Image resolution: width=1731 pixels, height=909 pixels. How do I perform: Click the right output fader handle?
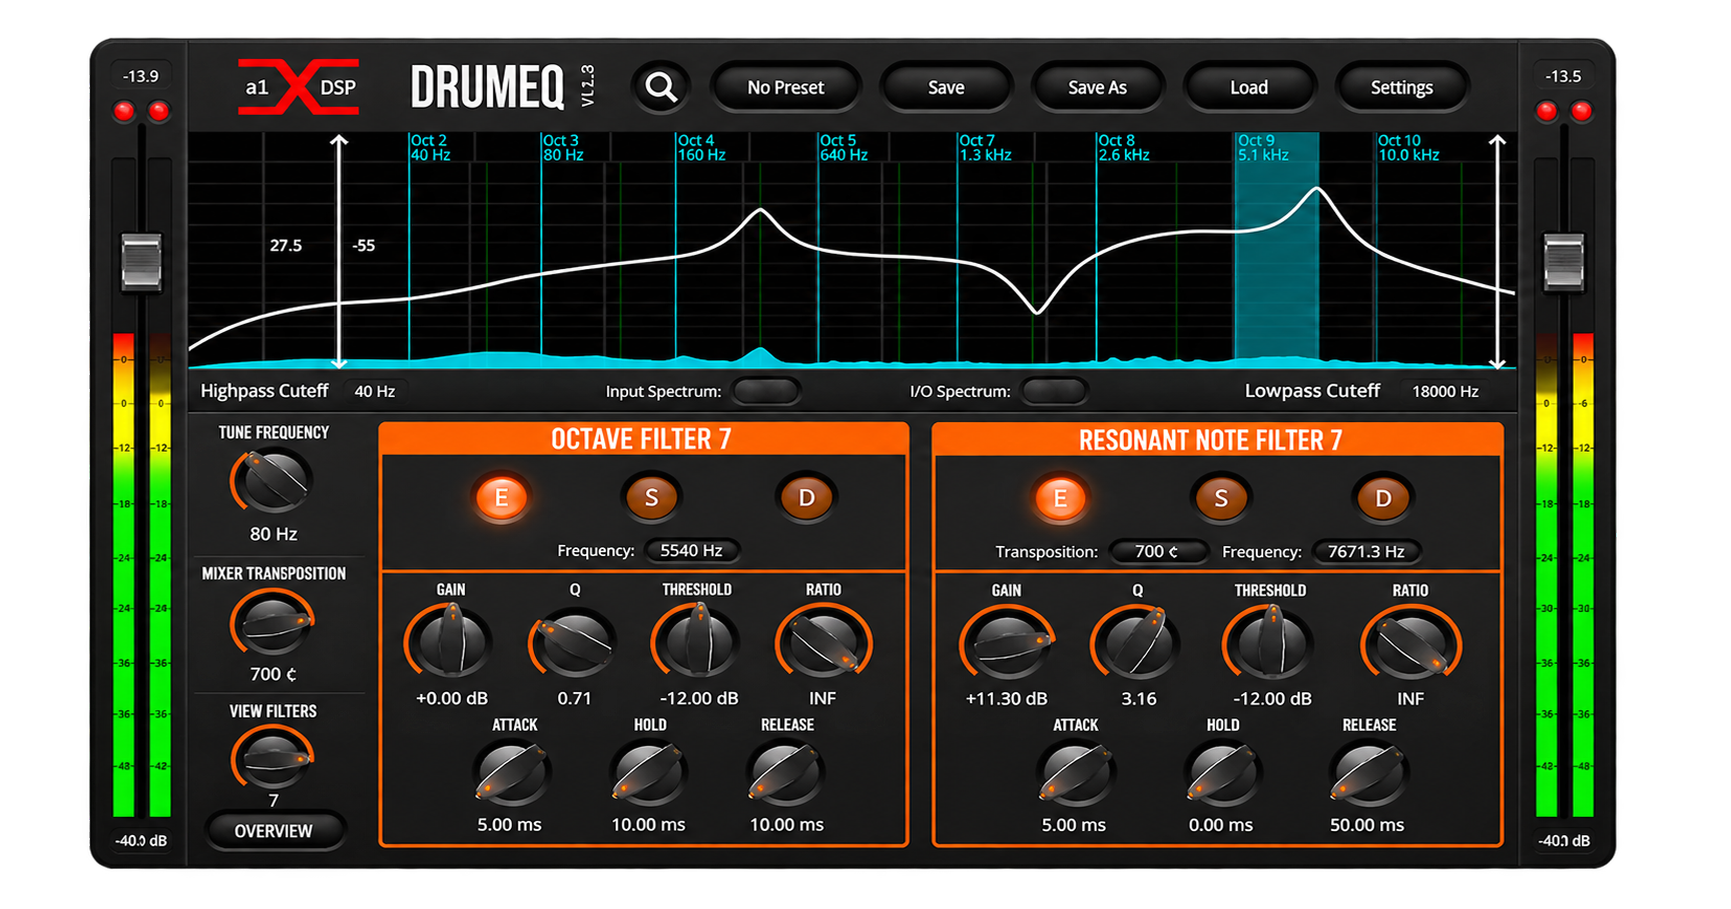click(x=1563, y=262)
